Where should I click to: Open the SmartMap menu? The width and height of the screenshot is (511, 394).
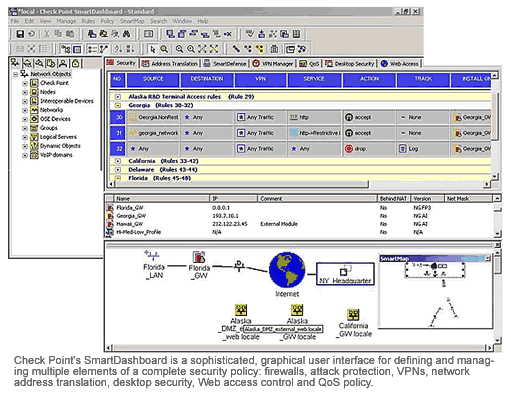(x=132, y=21)
